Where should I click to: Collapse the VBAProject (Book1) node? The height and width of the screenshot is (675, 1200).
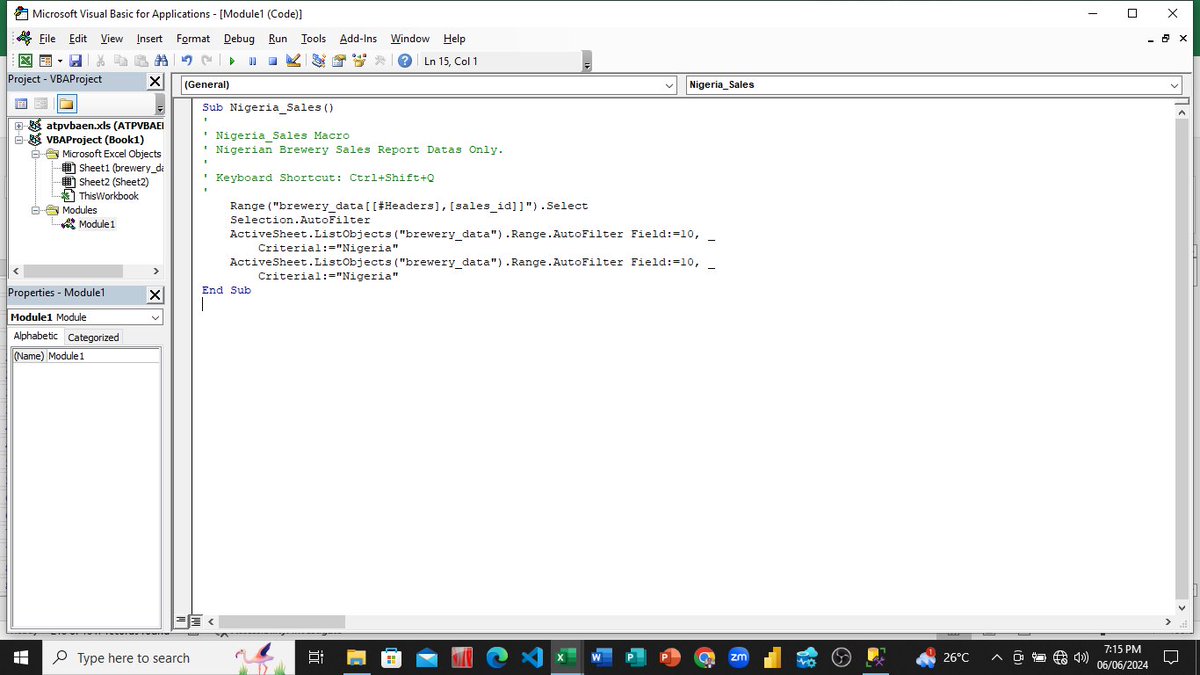(21, 140)
